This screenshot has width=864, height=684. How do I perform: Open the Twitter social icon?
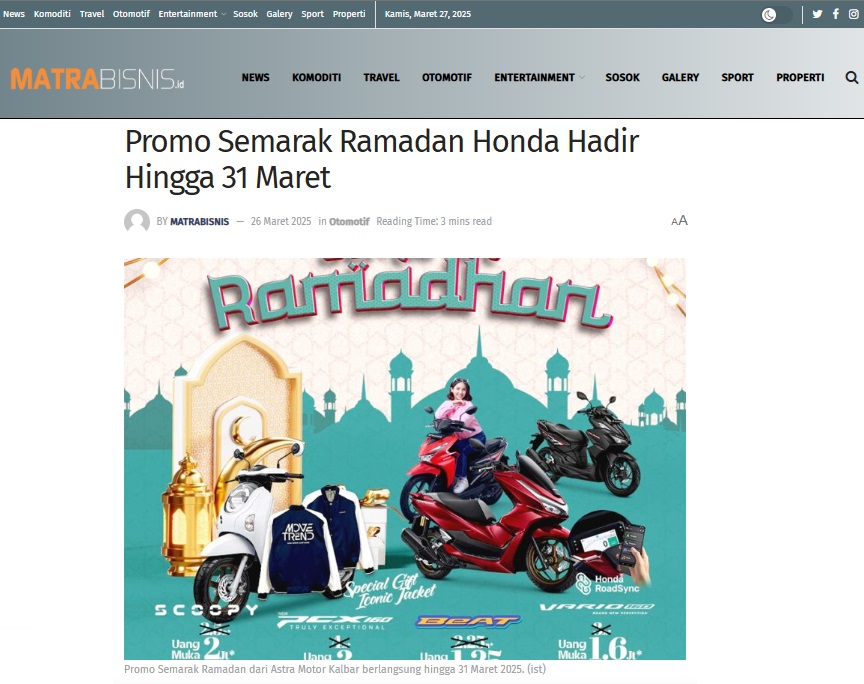817,14
